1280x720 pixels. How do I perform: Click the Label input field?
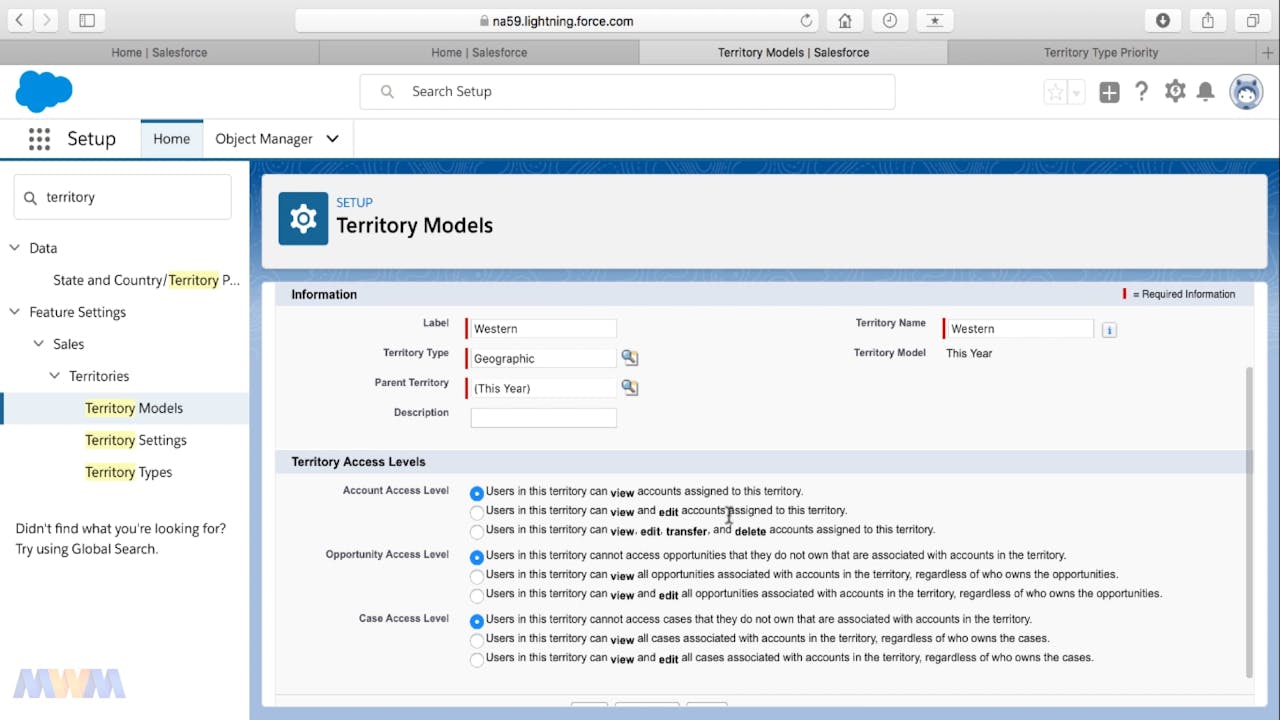(543, 328)
